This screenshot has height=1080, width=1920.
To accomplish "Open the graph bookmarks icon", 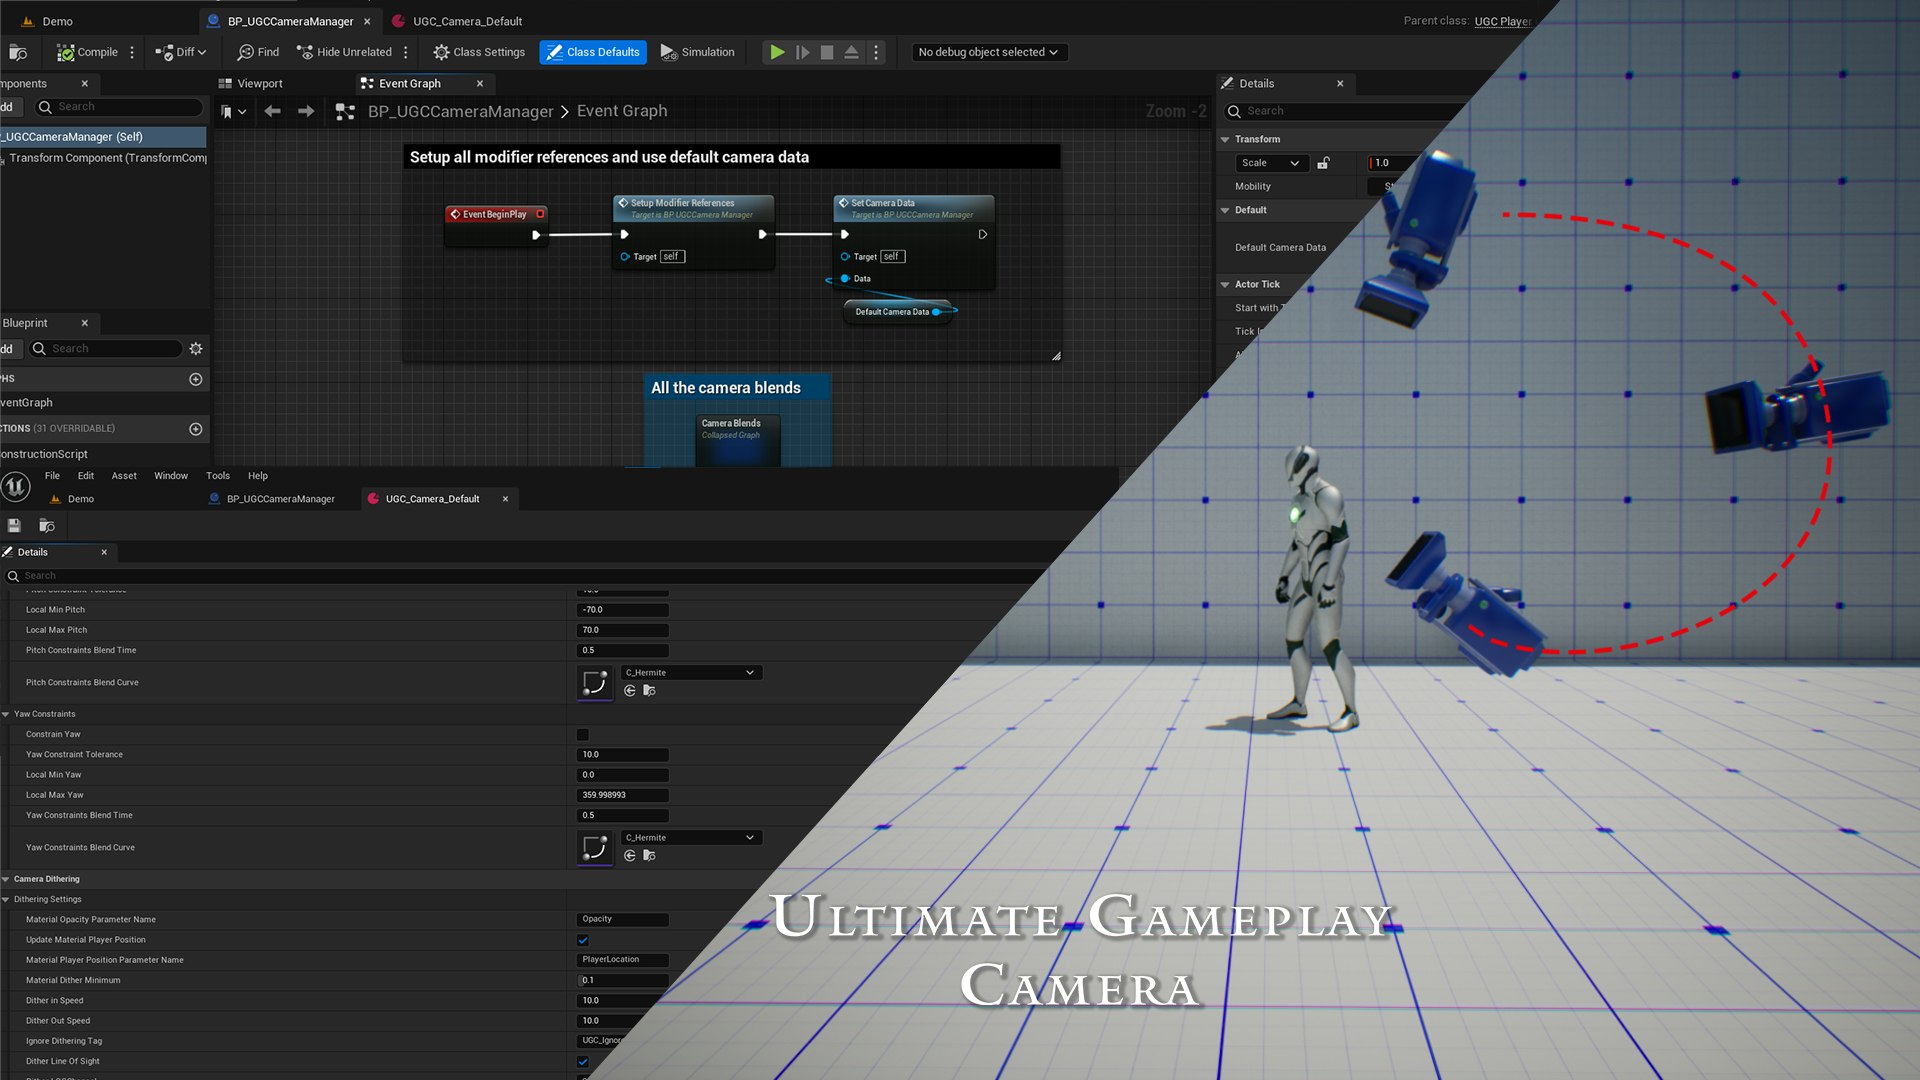I will click(228, 111).
